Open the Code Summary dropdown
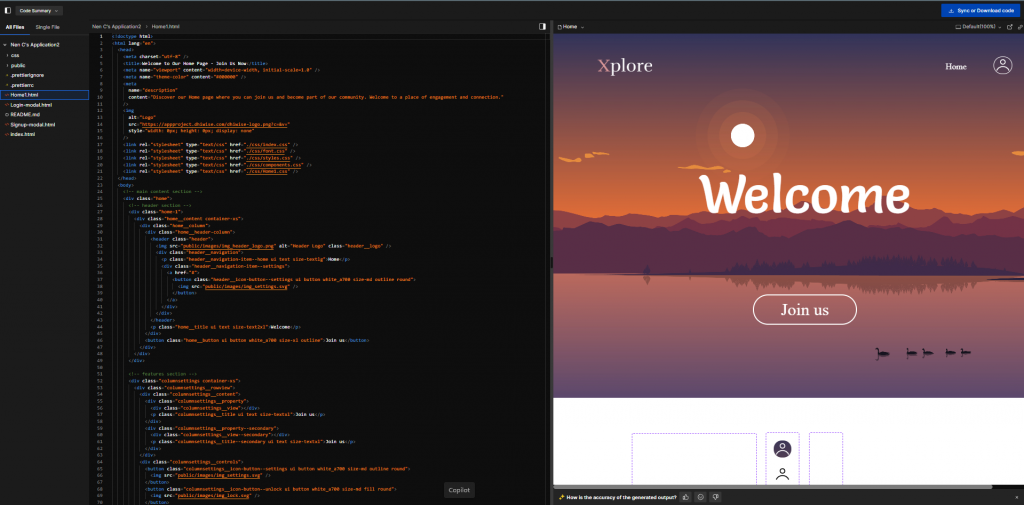Viewport: 1024px width, 505px height. click(39, 10)
